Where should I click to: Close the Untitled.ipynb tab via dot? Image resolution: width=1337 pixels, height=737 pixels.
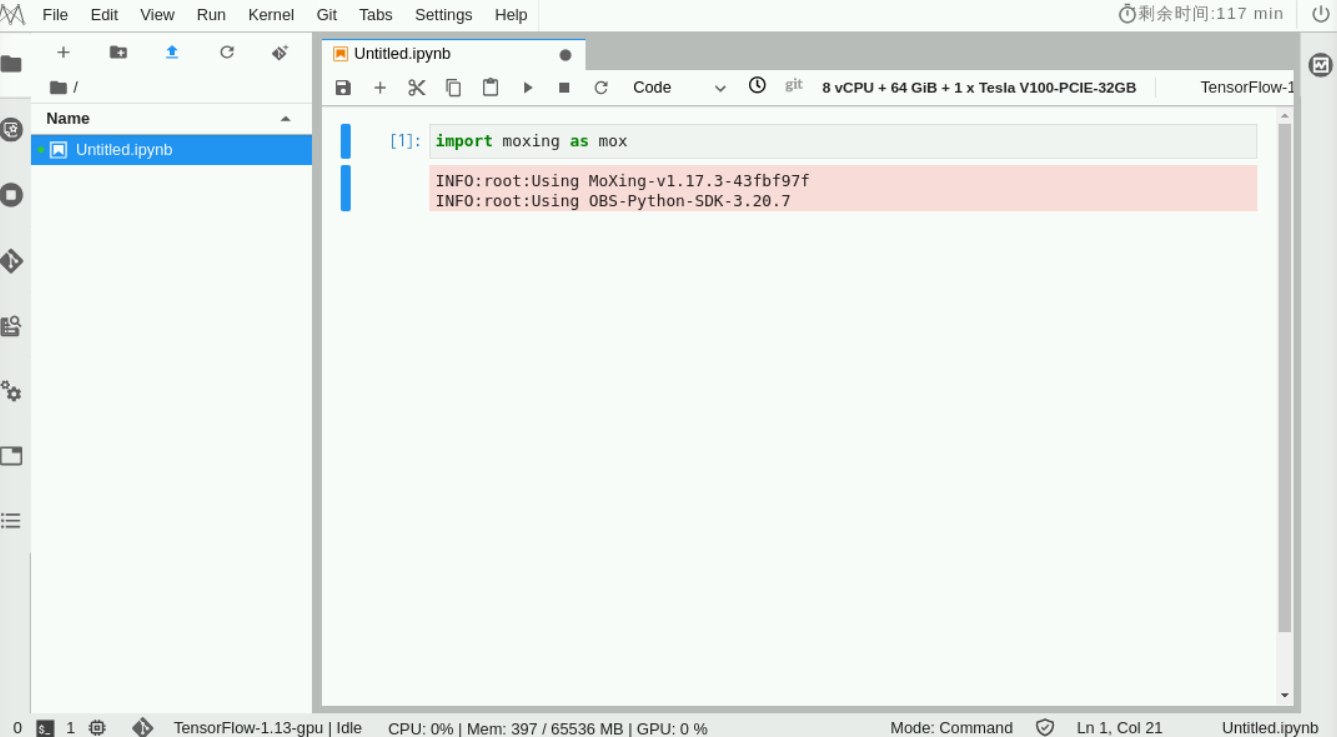click(x=565, y=55)
